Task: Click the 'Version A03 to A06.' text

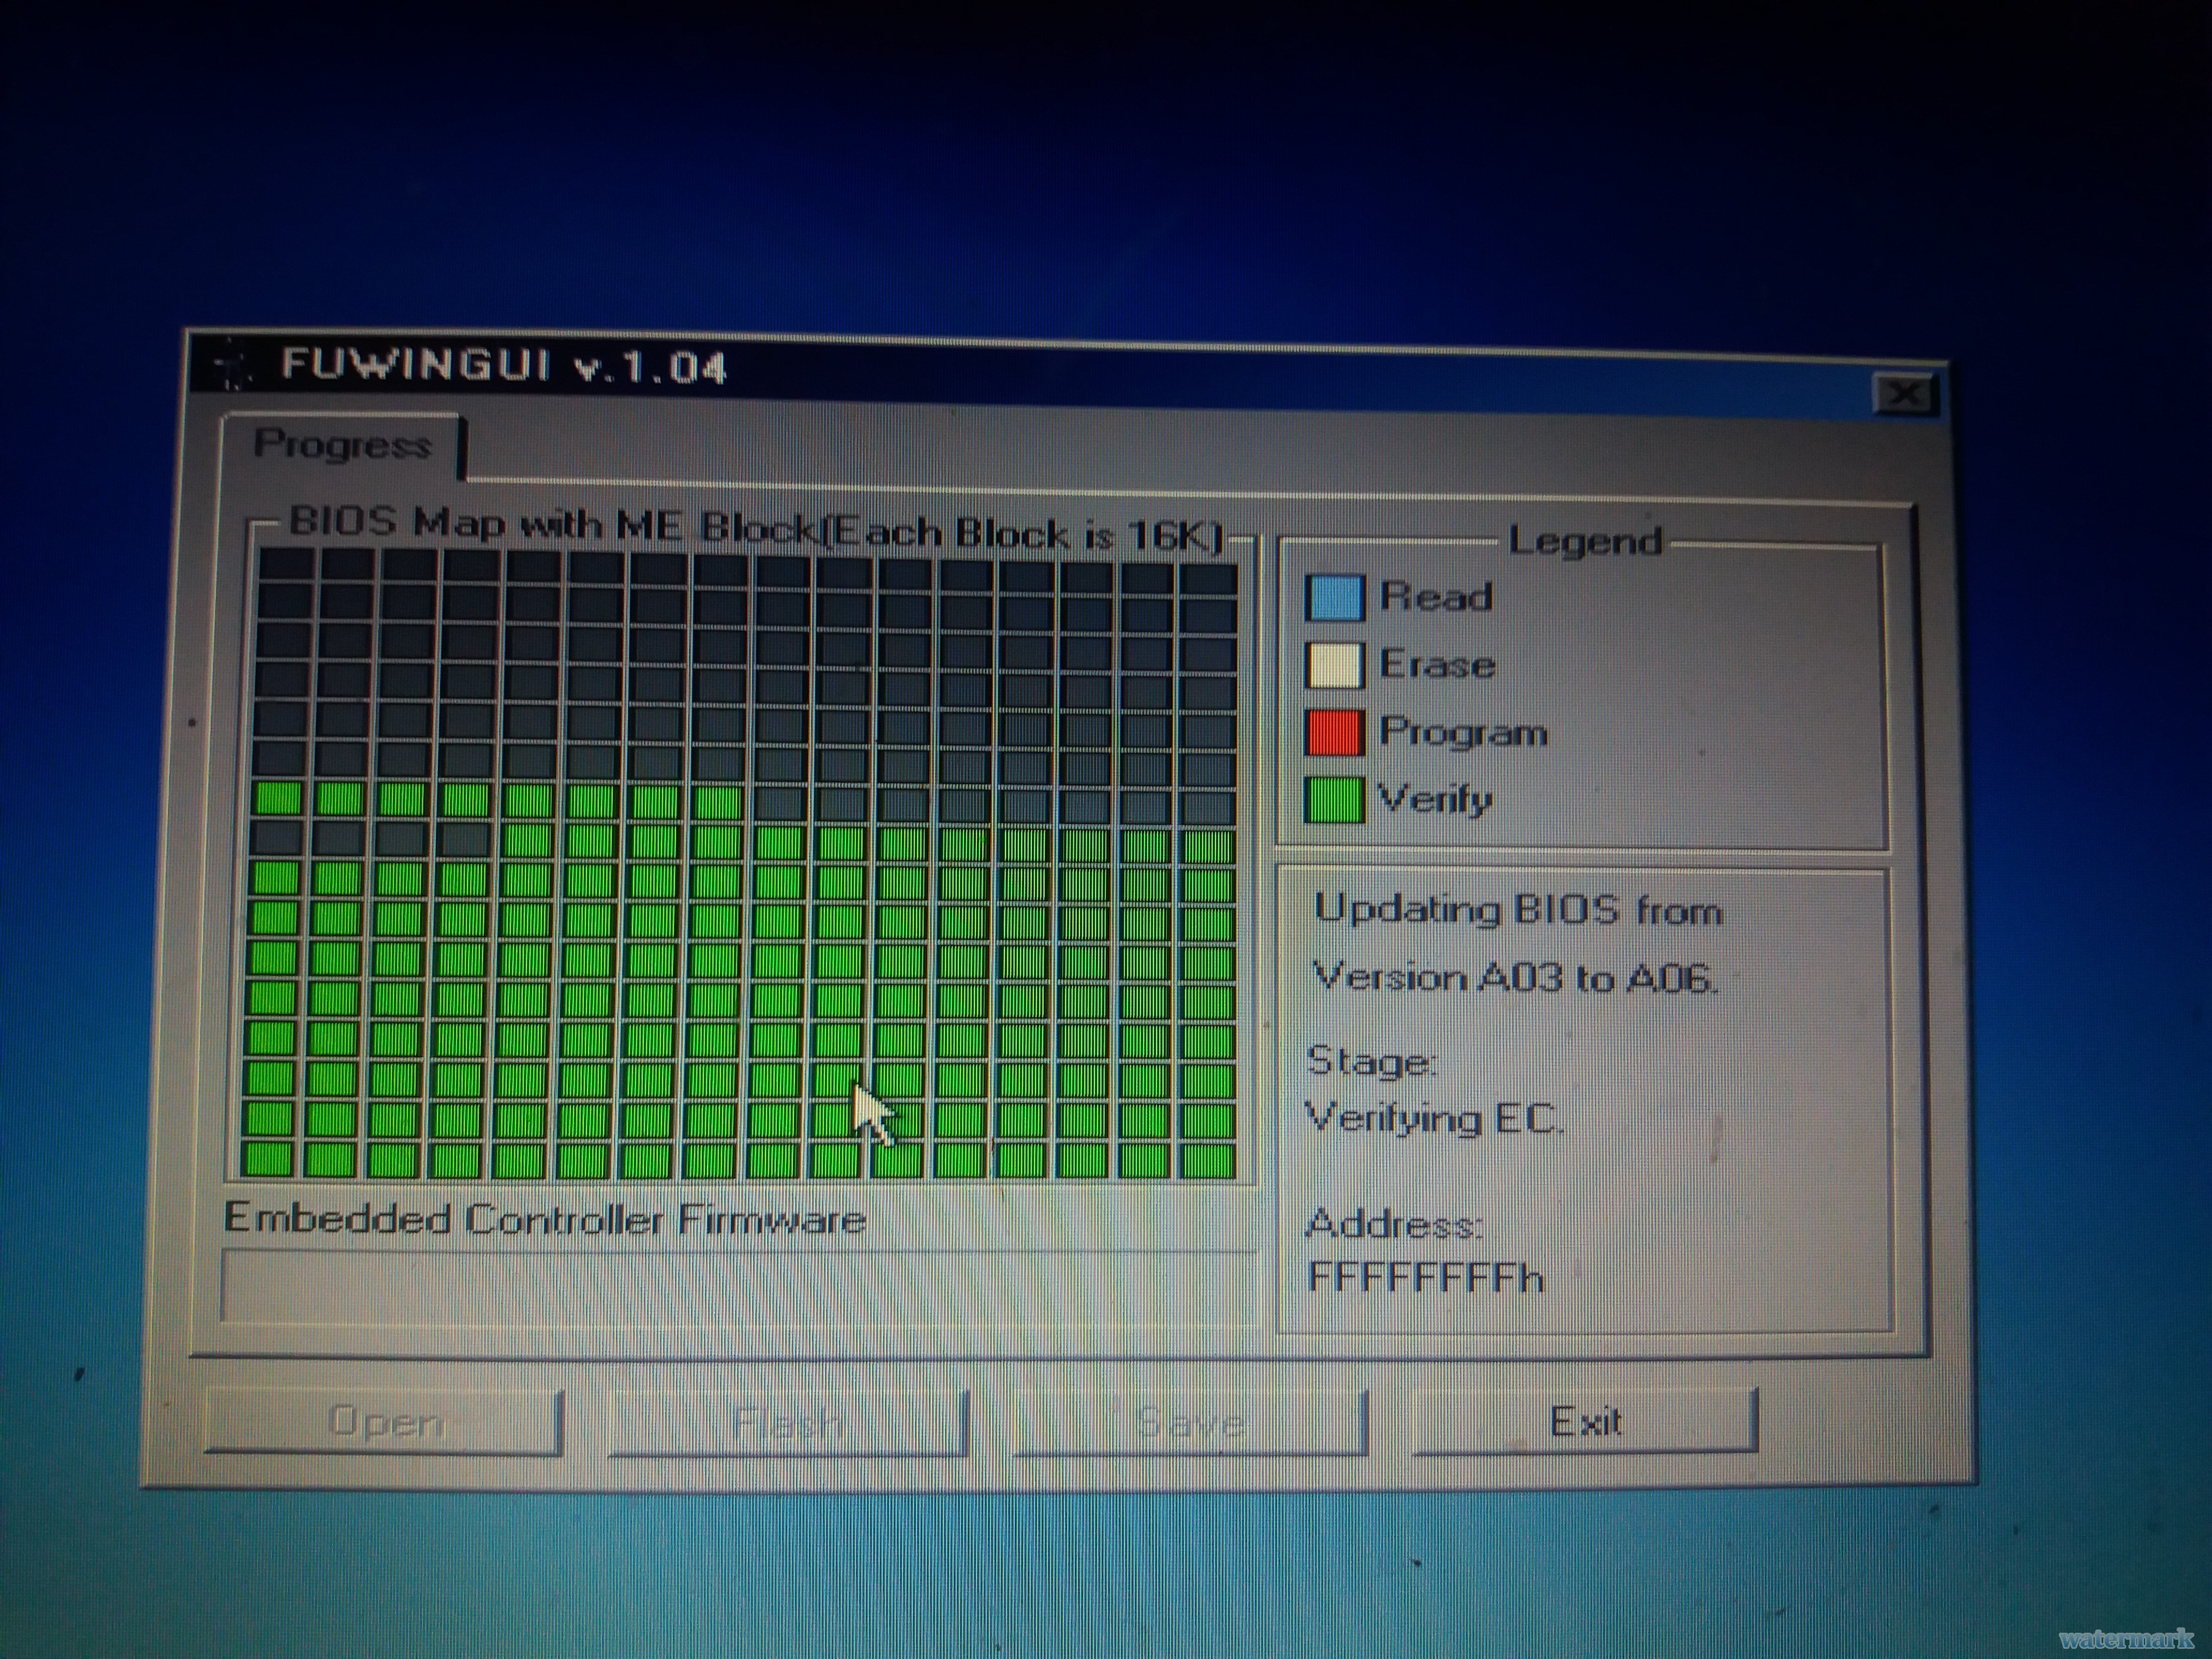Action: pyautogui.click(x=1515, y=977)
